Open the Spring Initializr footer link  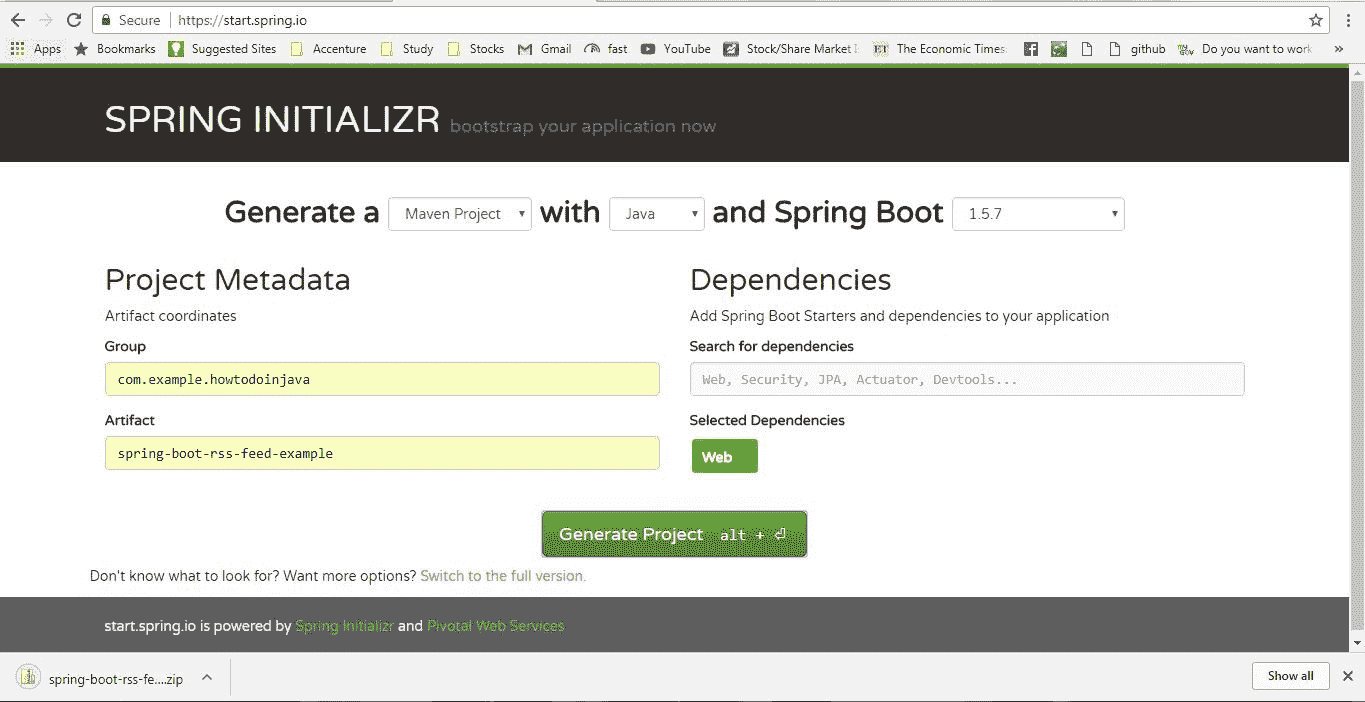click(344, 626)
